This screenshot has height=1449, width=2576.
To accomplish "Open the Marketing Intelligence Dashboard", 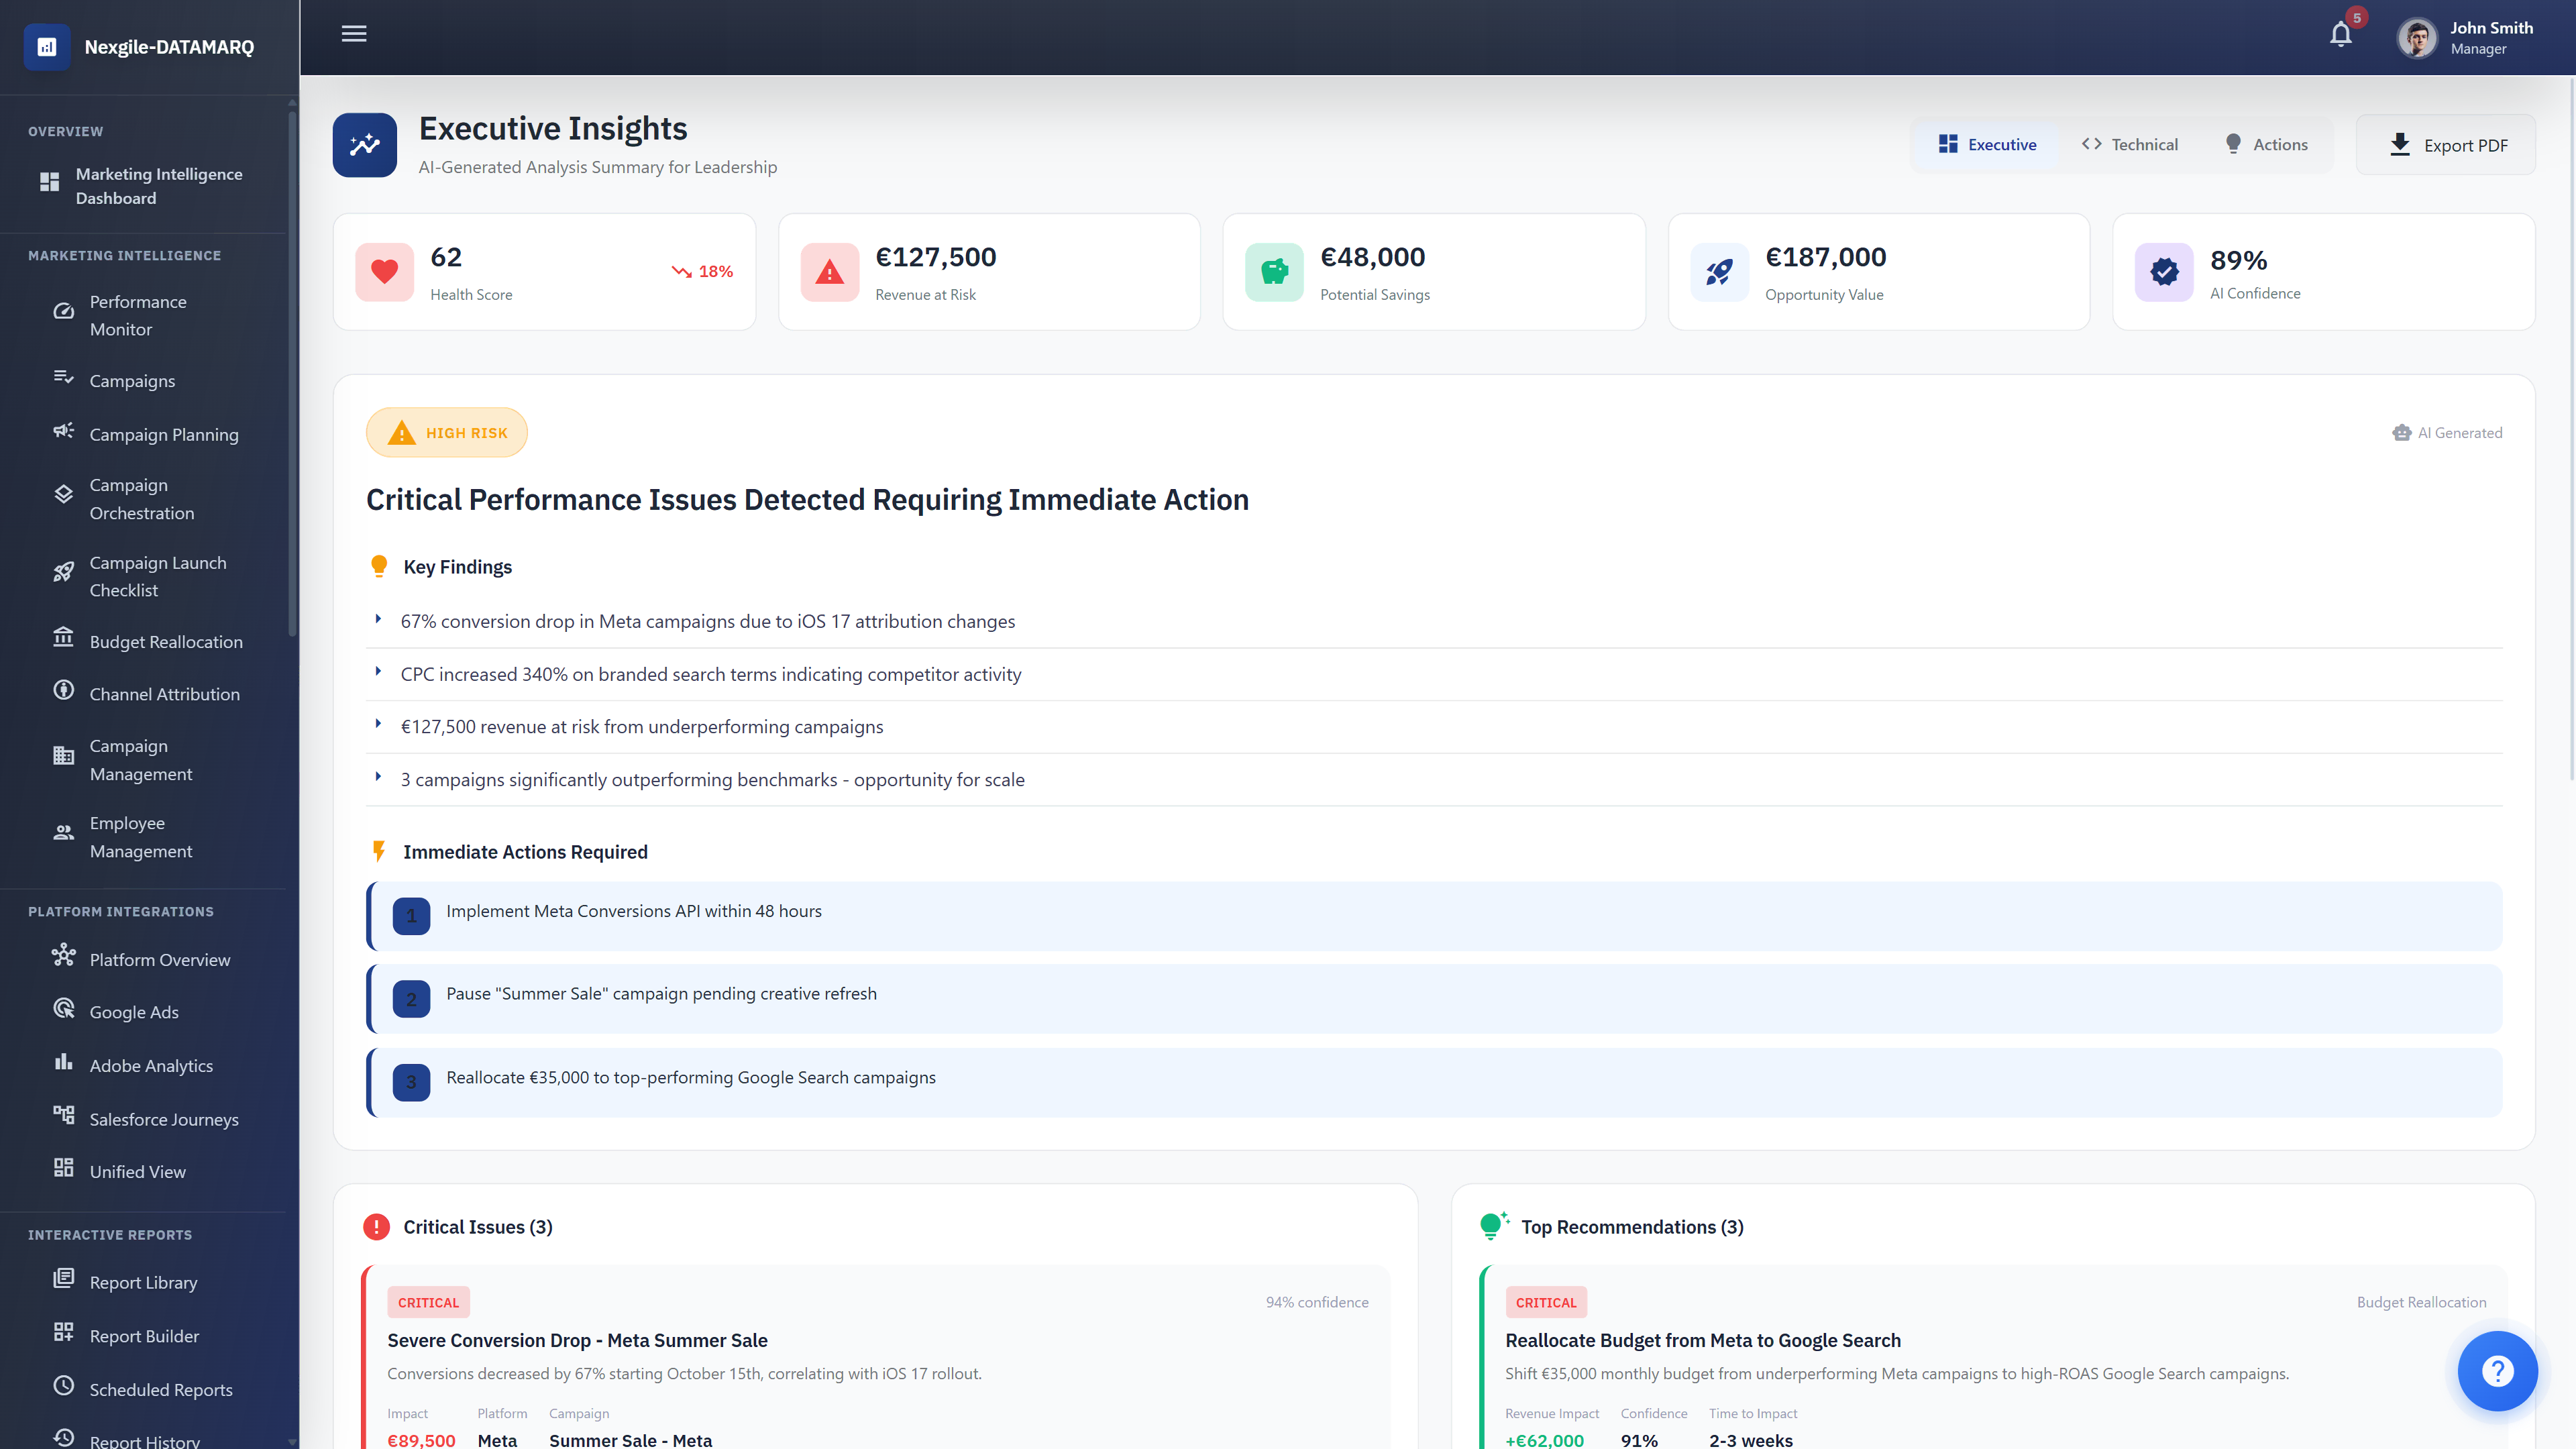I will [158, 185].
